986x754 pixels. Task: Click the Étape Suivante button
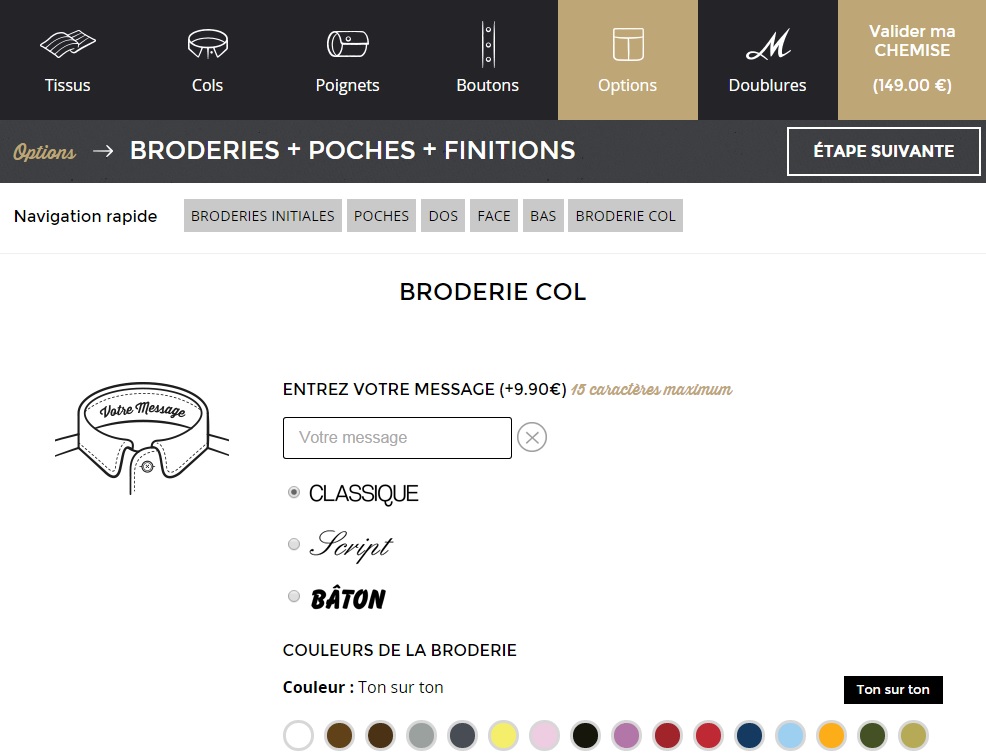point(883,151)
